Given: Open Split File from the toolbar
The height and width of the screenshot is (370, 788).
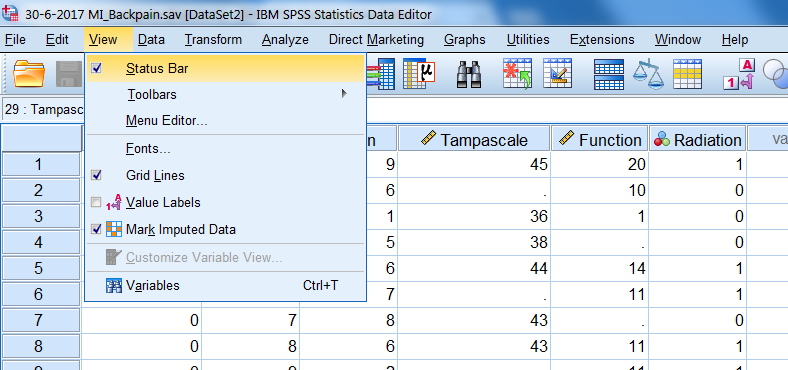Looking at the screenshot, I should [x=609, y=74].
